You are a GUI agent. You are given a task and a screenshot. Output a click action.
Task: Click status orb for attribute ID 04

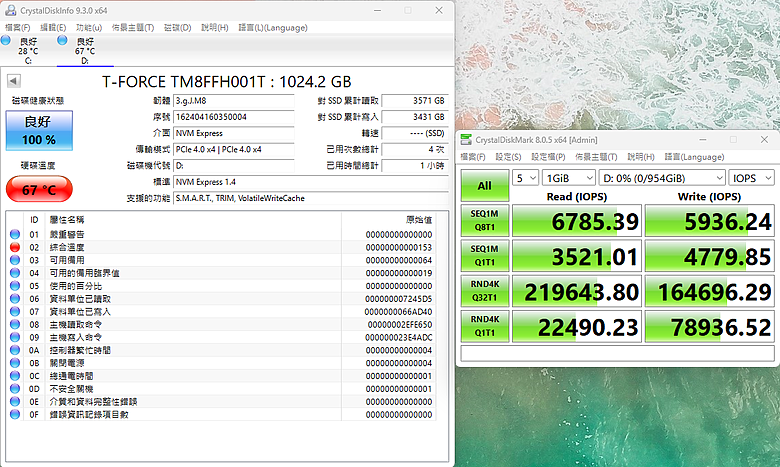(15, 273)
